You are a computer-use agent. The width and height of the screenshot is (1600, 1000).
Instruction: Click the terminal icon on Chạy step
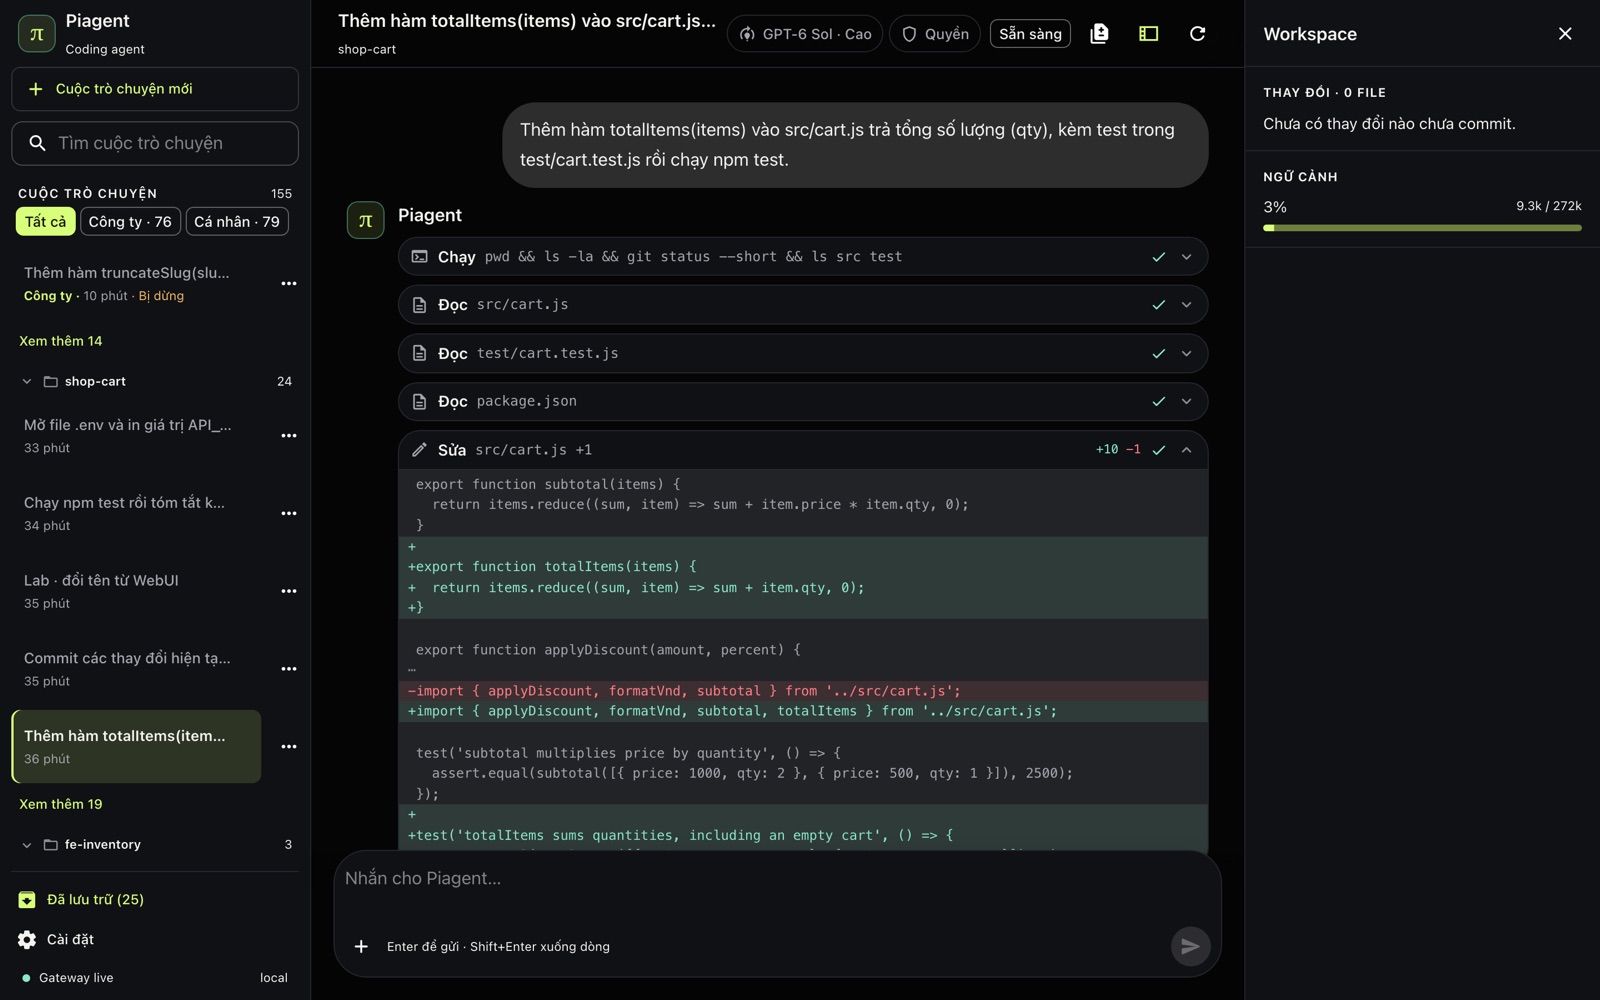point(420,257)
